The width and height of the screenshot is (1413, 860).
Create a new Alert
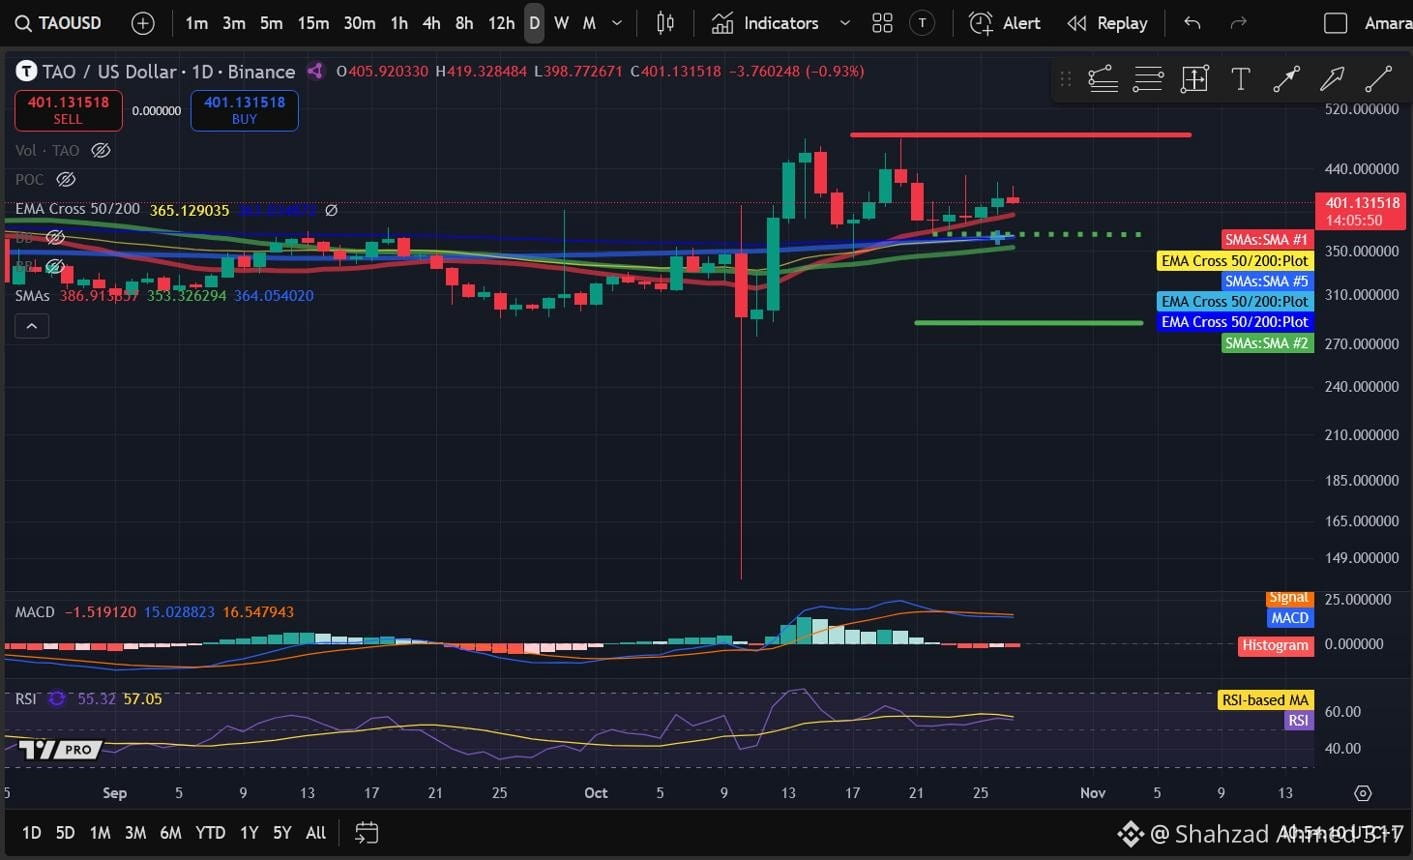1005,23
